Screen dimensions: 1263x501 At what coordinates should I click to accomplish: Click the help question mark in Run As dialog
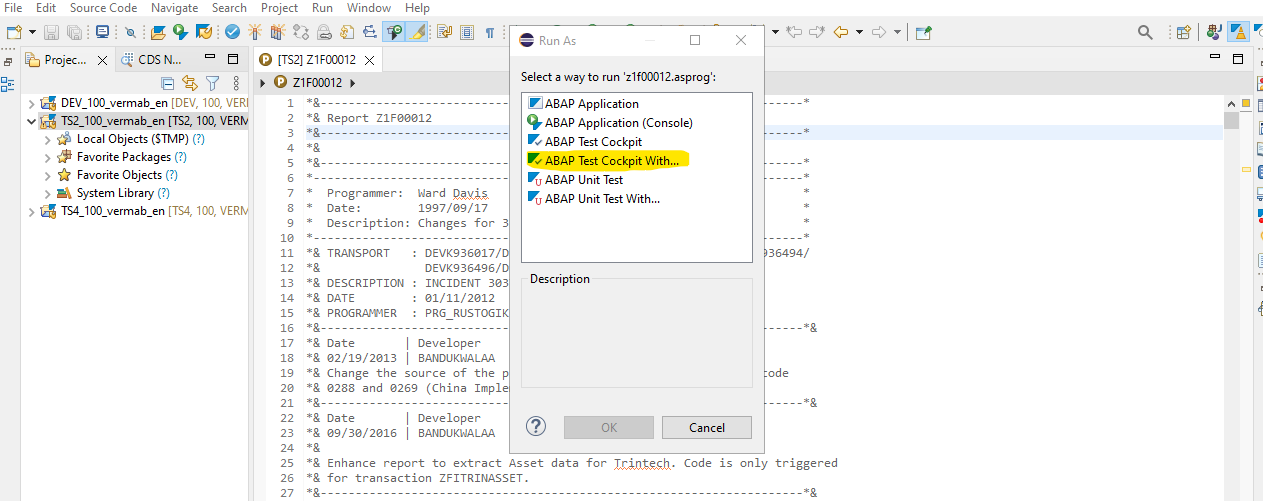(536, 427)
